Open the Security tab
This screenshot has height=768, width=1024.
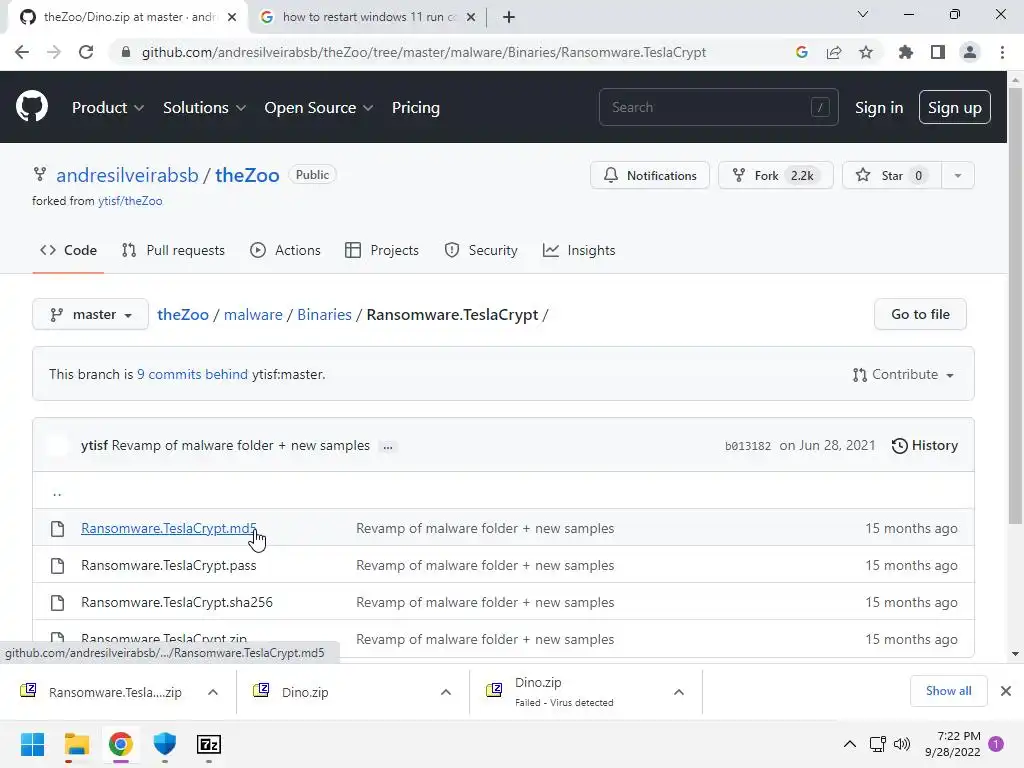(481, 250)
